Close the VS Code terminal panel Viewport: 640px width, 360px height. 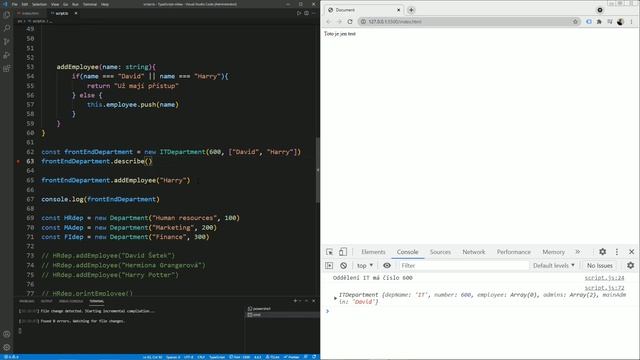pyautogui.click(x=313, y=301)
